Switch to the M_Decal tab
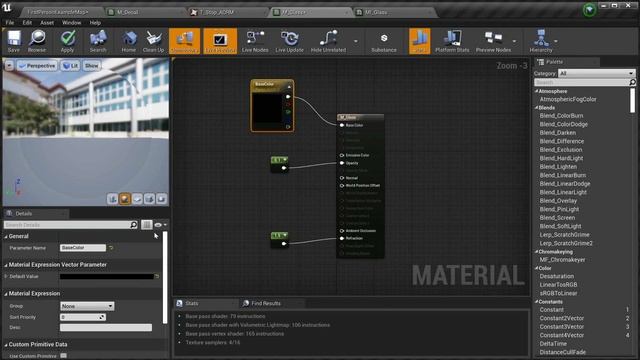Screen dimensions: 640x360 click(x=128, y=12)
